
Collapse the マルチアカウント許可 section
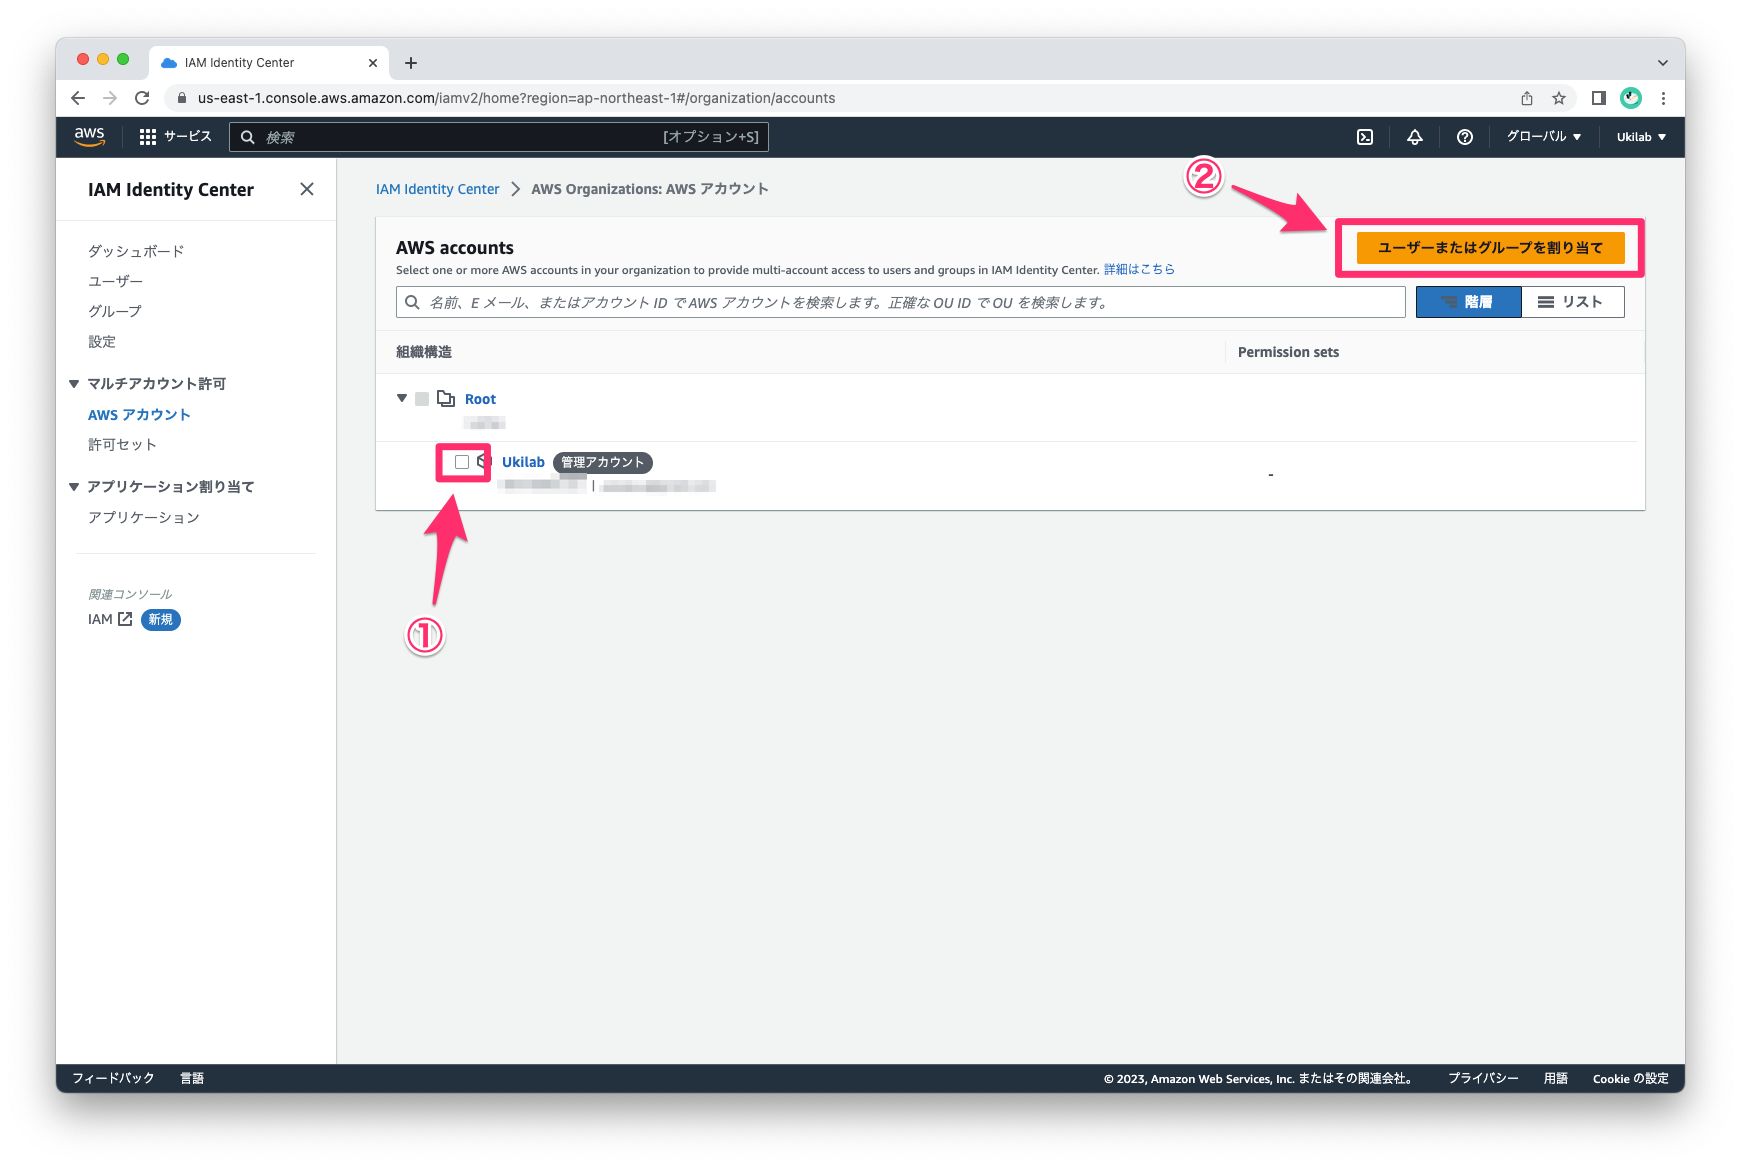pos(74,384)
